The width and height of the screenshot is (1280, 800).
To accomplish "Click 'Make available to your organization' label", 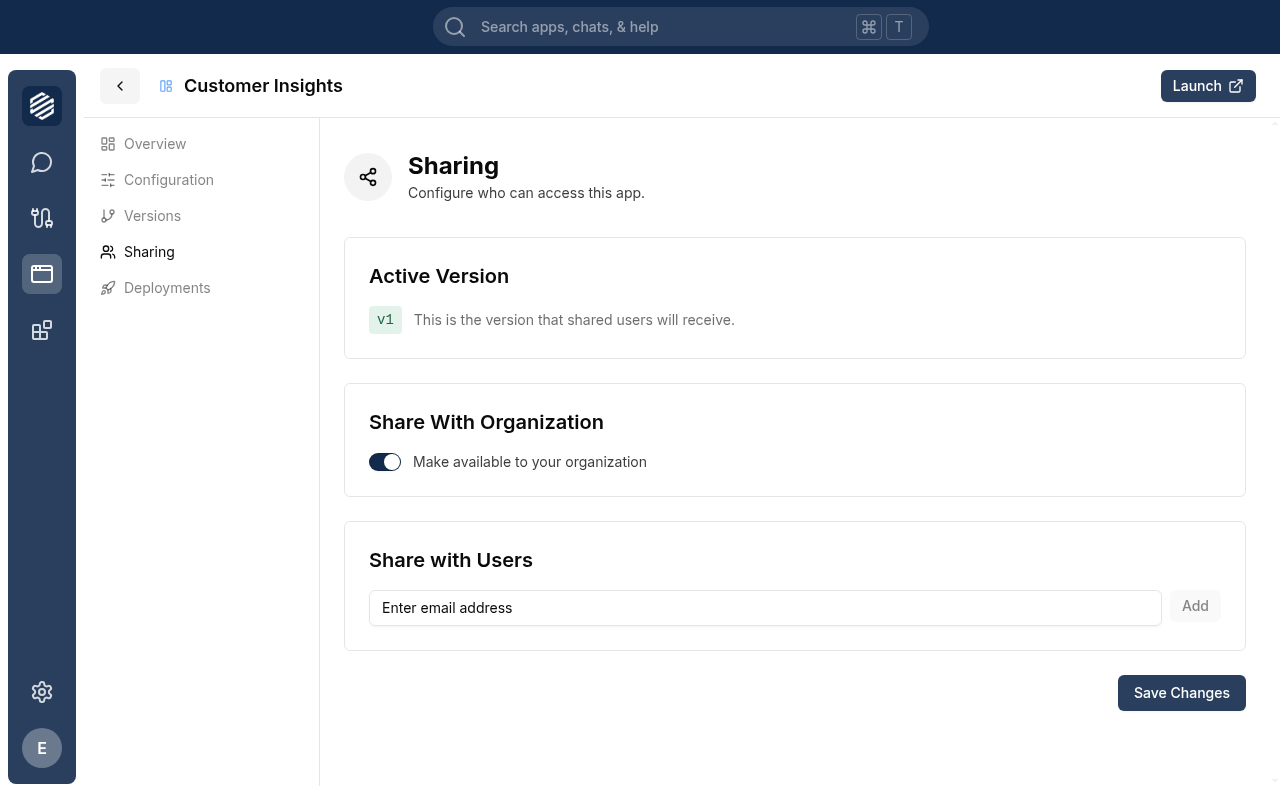I will pos(530,462).
